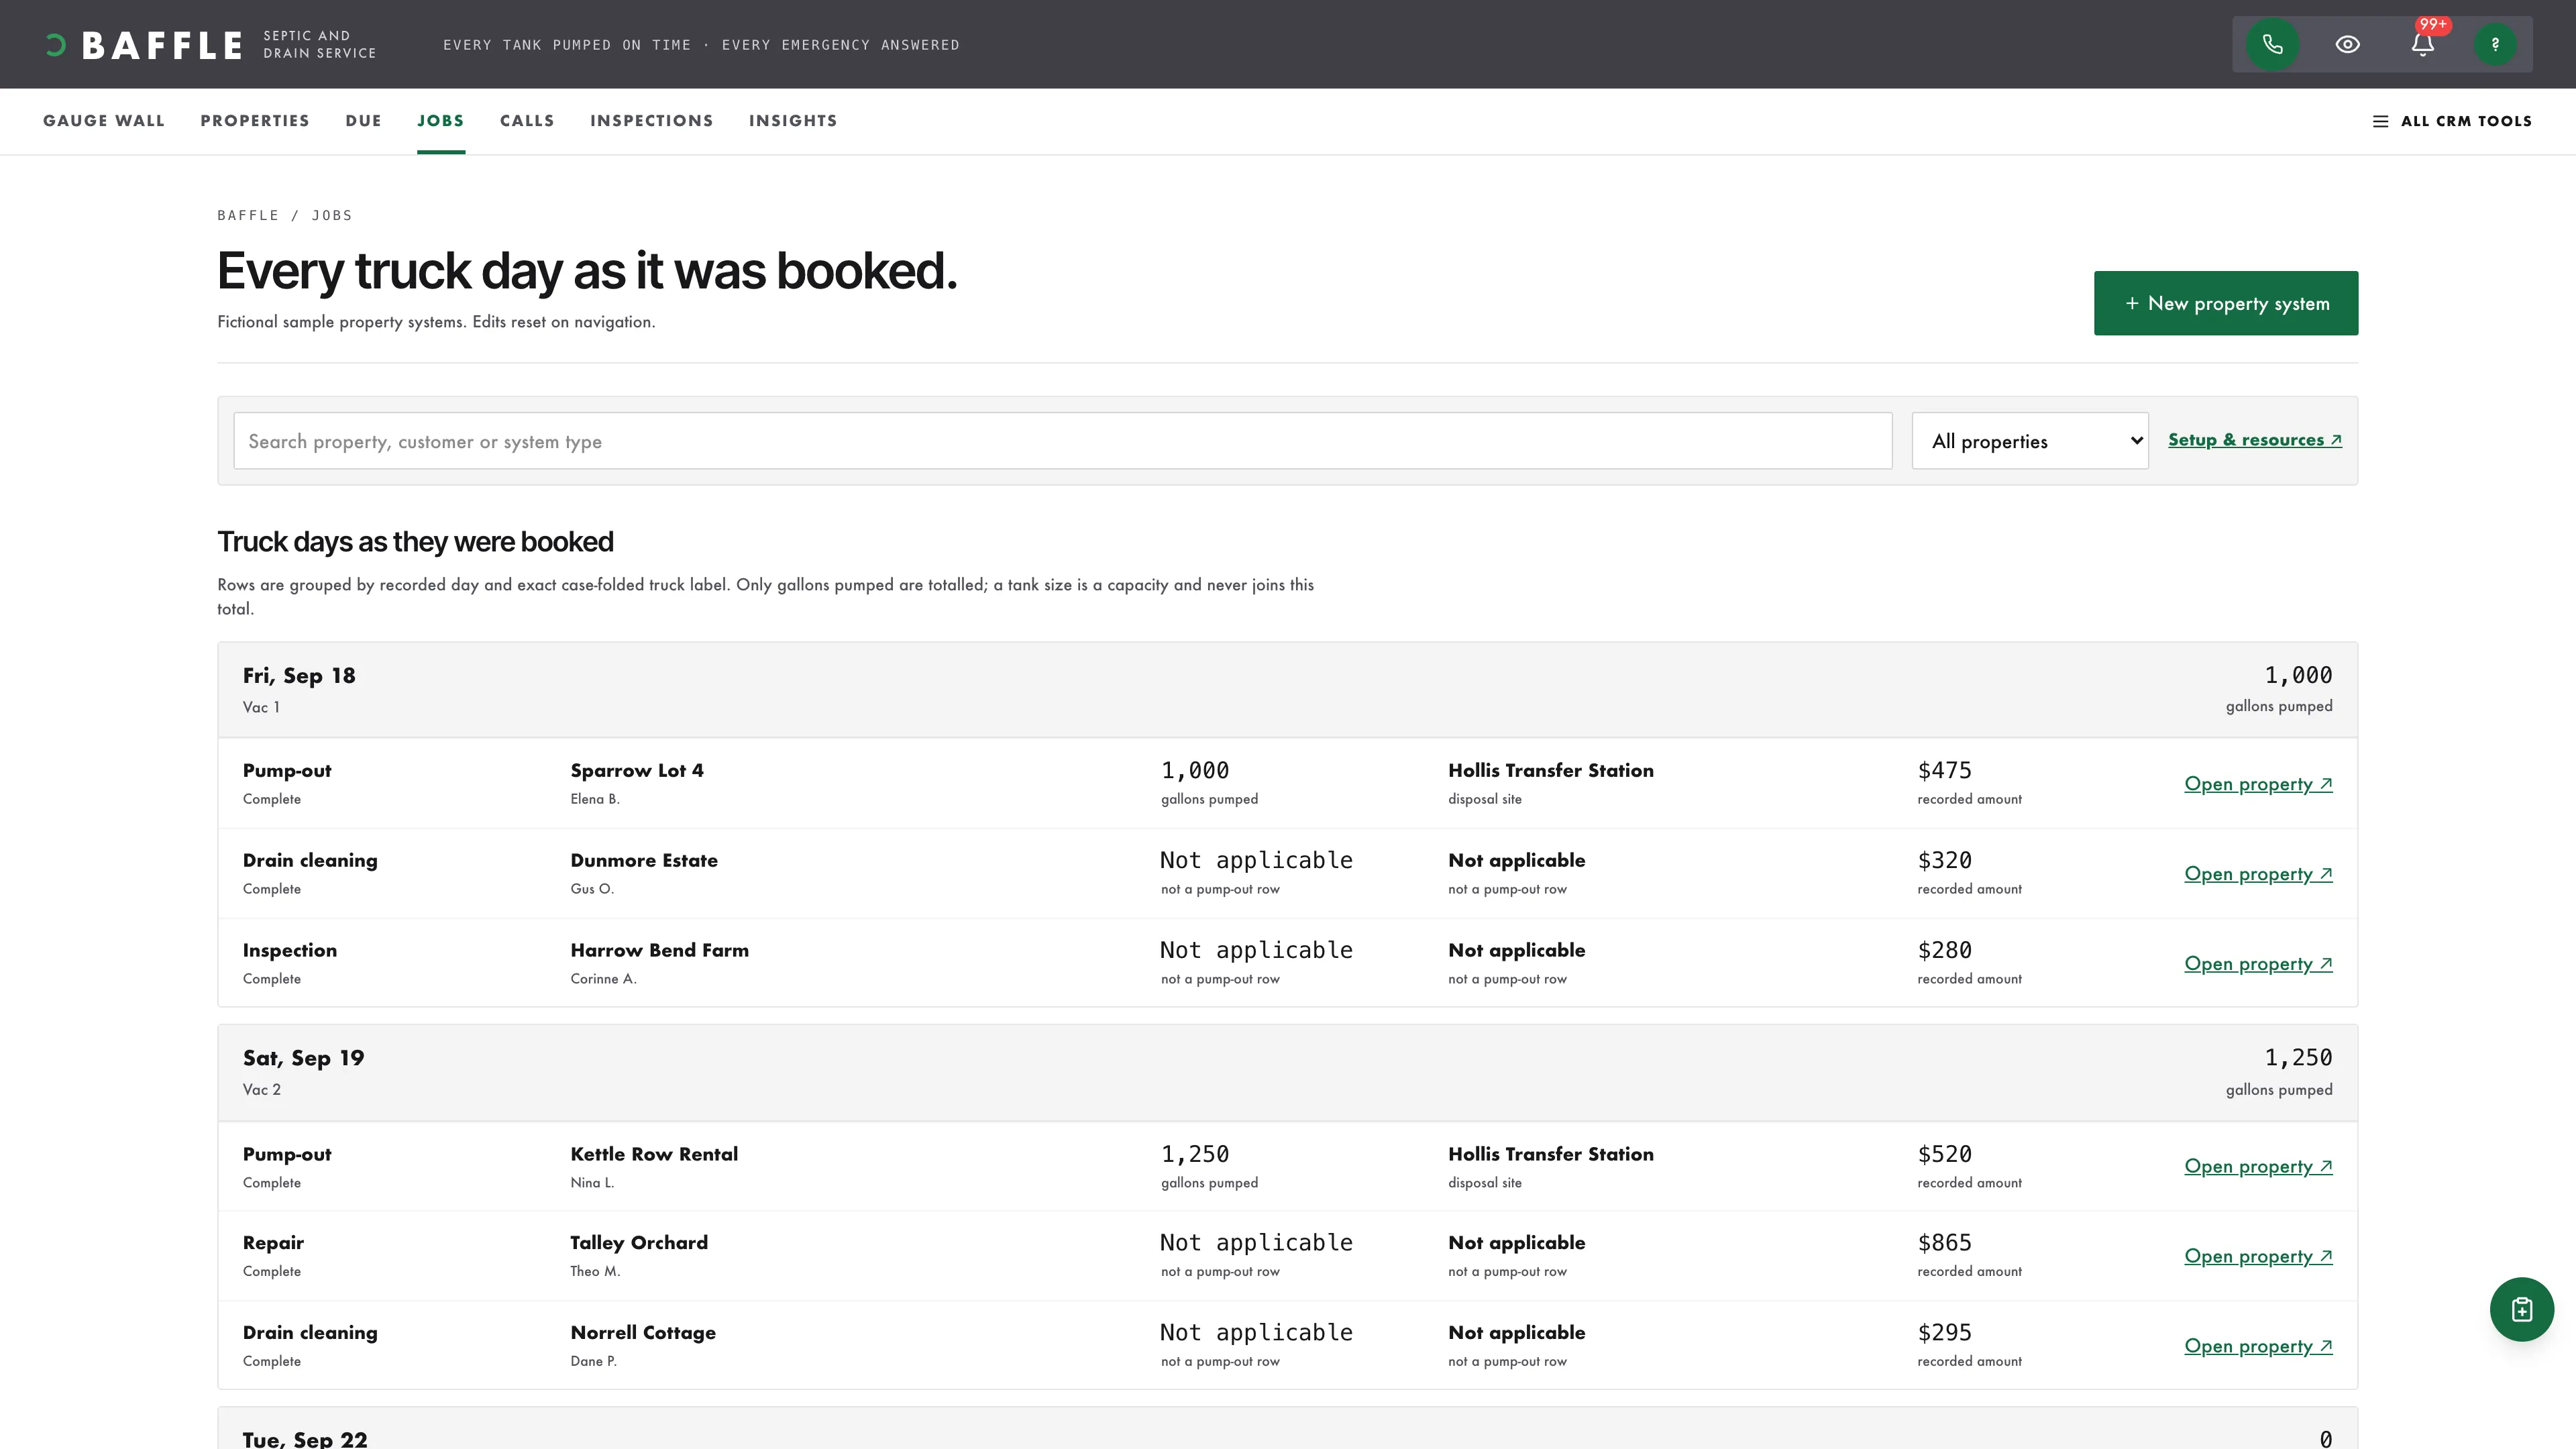Image resolution: width=2576 pixels, height=1449 pixels.
Task: Click the $475 recorded amount
Action: 1944,771
